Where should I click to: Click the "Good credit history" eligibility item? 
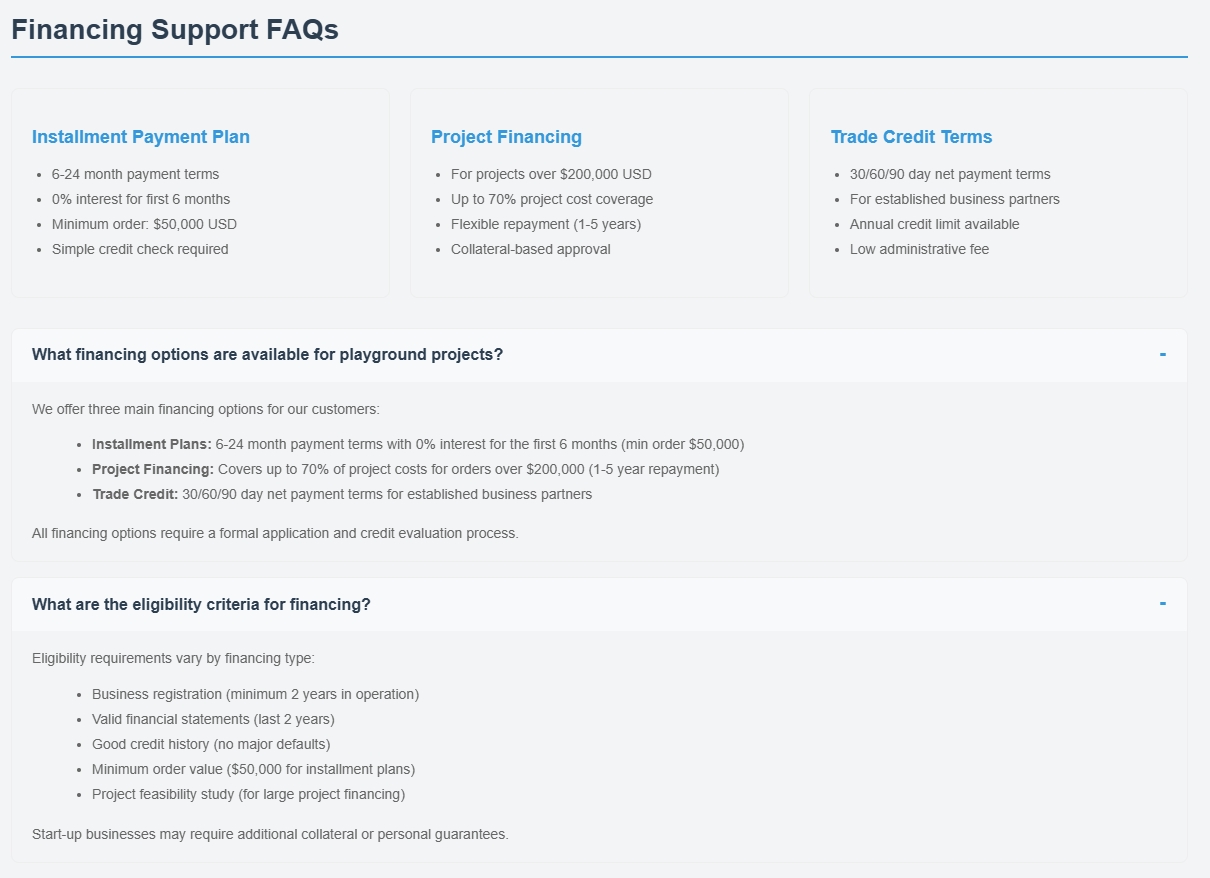[x=211, y=744]
